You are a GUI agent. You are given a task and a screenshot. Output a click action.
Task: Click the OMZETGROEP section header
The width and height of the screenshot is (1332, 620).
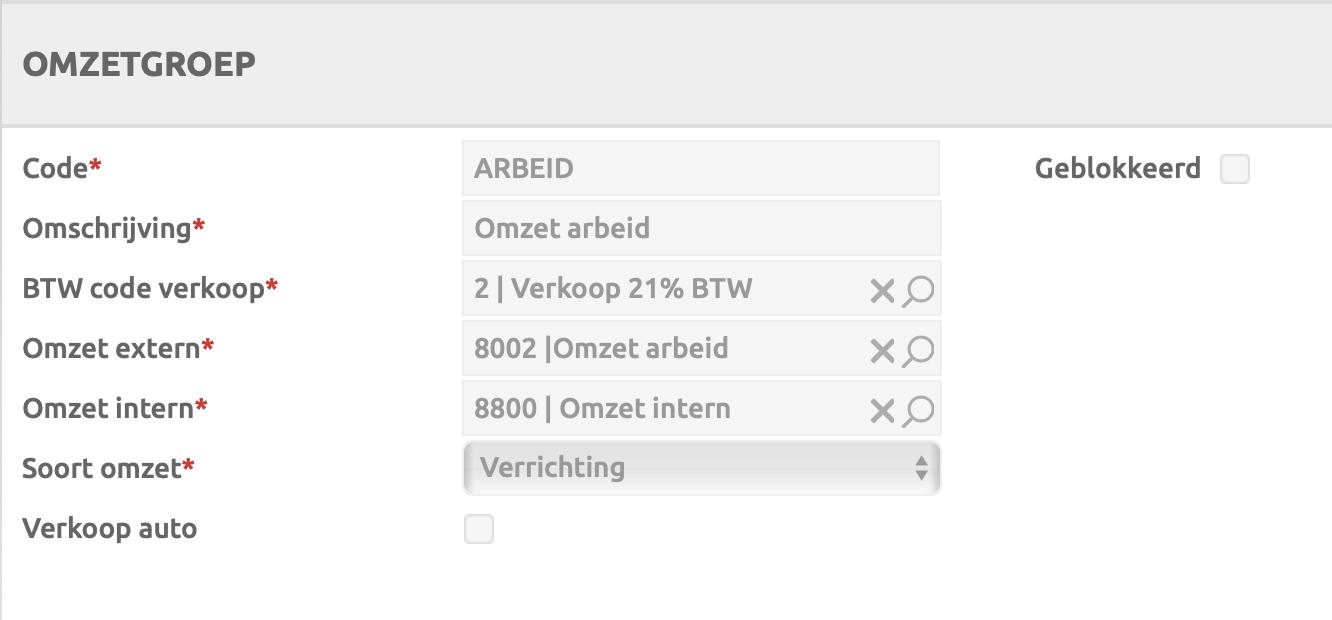[139, 65]
